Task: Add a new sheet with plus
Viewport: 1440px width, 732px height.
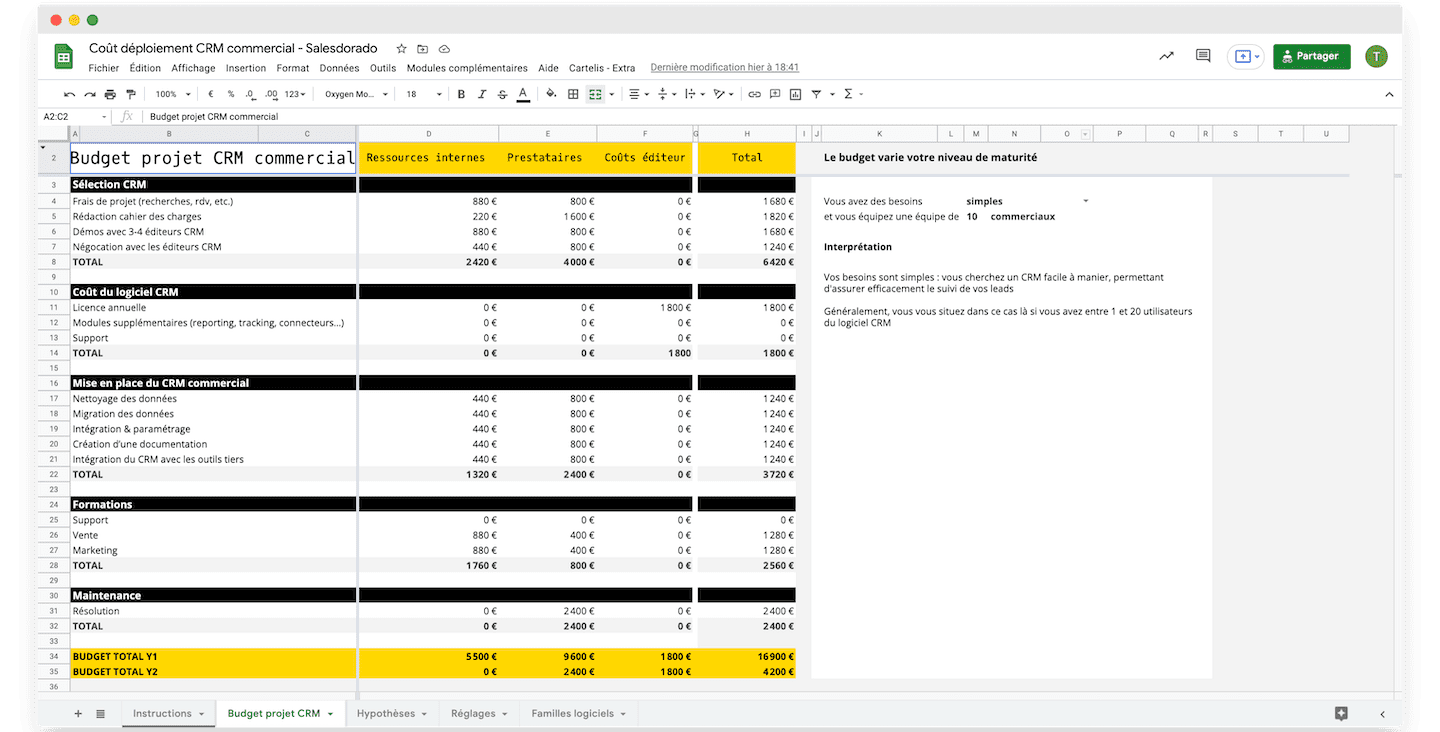Action: pyautogui.click(x=78, y=713)
